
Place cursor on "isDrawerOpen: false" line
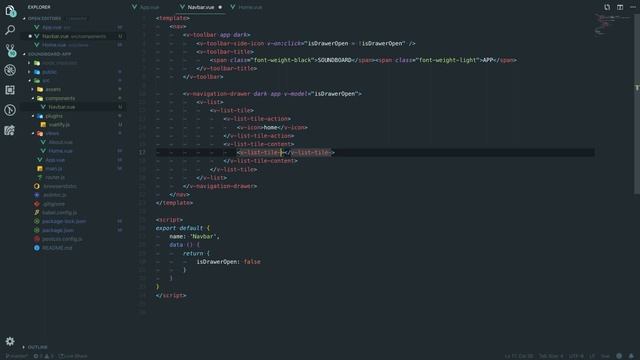pyautogui.click(x=229, y=262)
